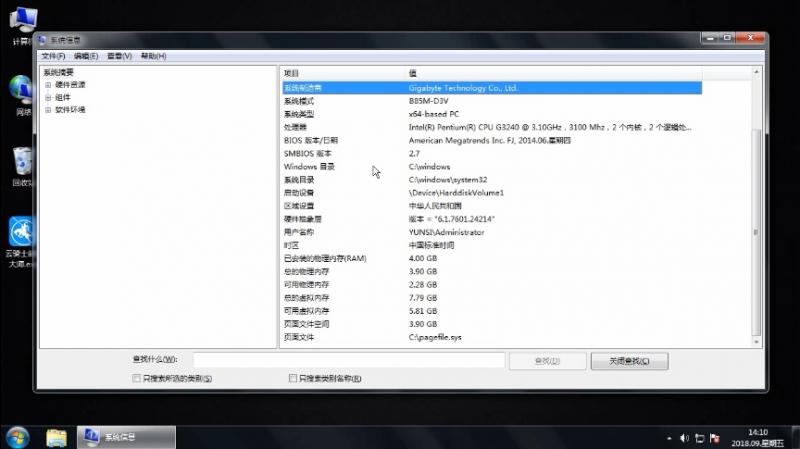This screenshot has height=449, width=800.
Task: Click scrollbar down arrow in details pane
Action: pyautogui.click(x=756, y=342)
